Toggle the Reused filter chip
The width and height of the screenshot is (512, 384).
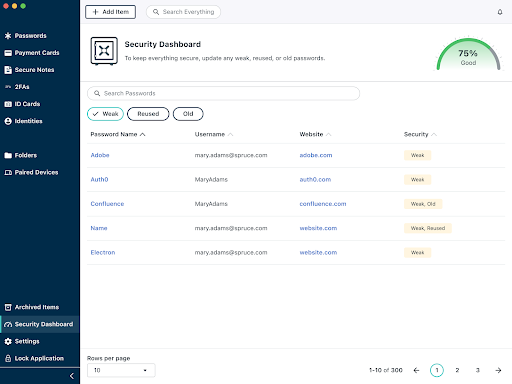pyautogui.click(x=148, y=114)
